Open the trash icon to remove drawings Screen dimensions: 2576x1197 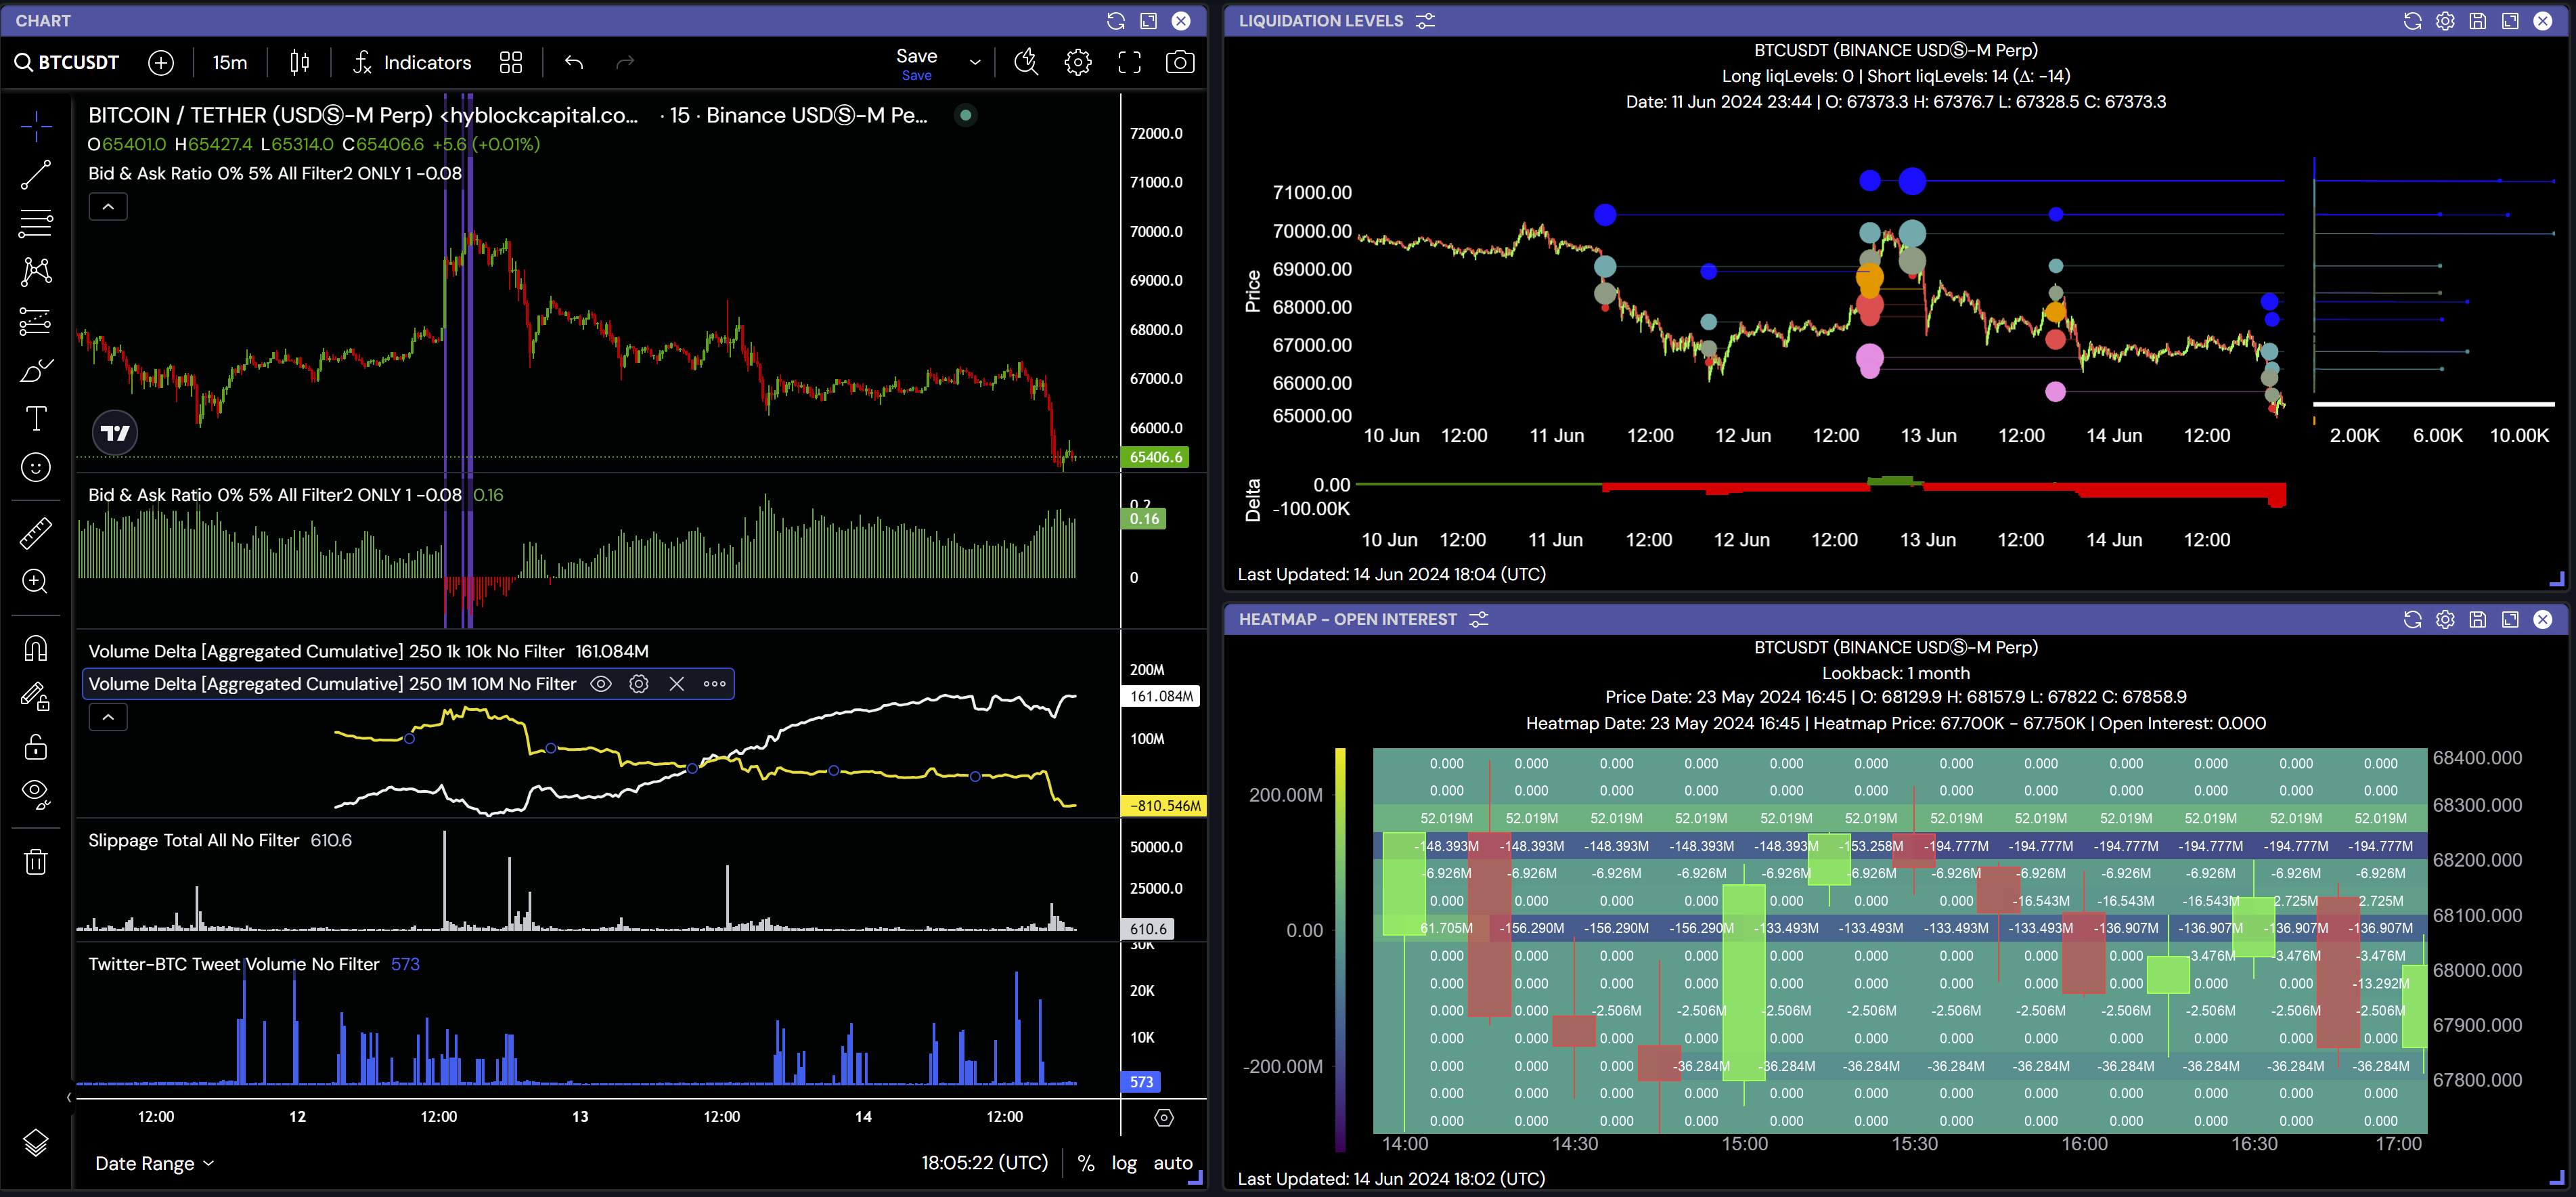tap(36, 861)
